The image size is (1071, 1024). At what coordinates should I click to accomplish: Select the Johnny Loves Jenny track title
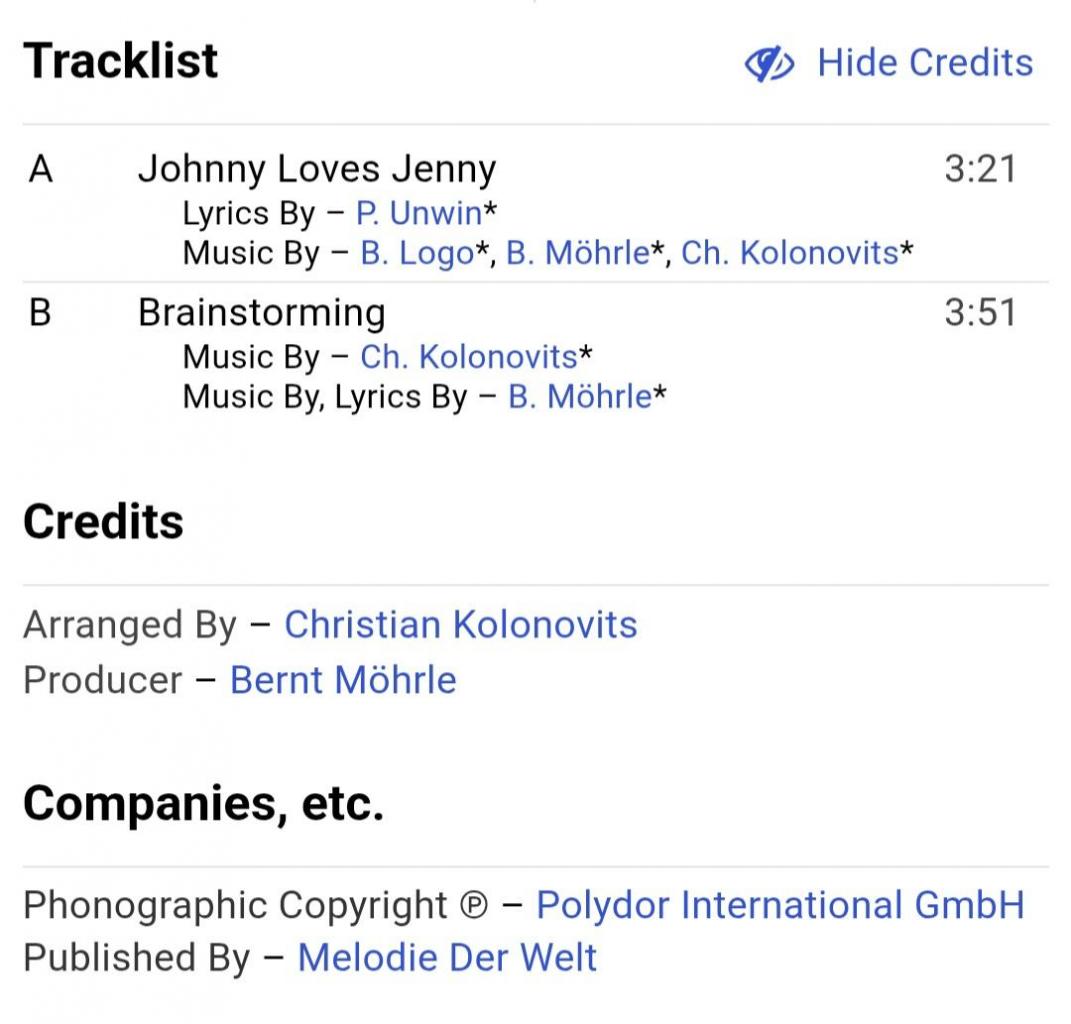coord(316,169)
